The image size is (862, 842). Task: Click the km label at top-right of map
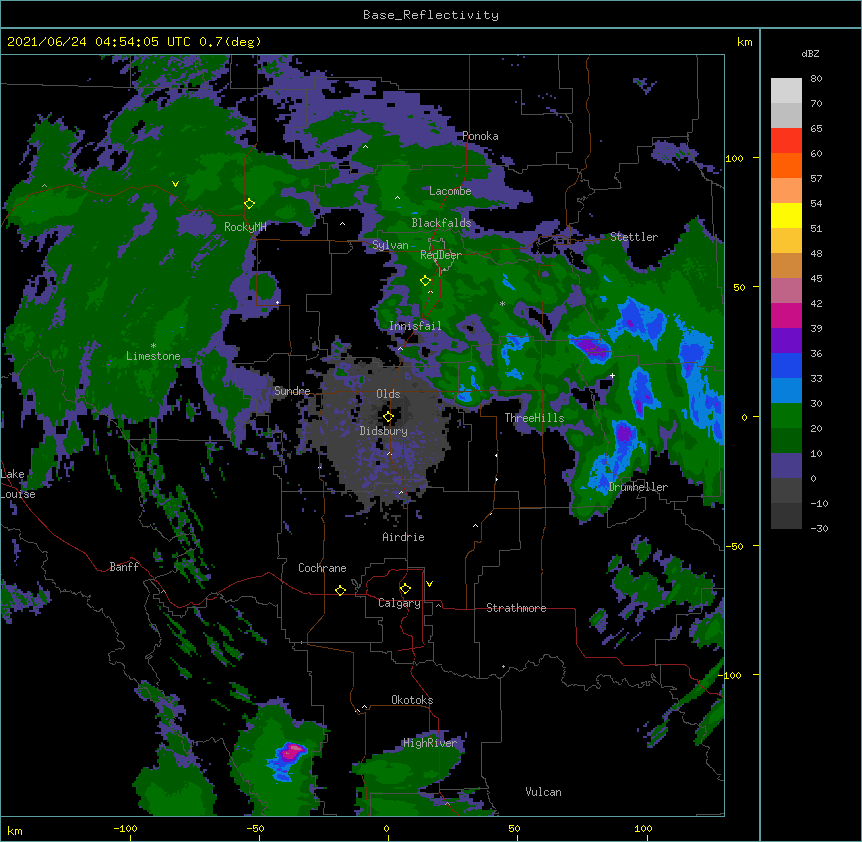pyautogui.click(x=745, y=42)
